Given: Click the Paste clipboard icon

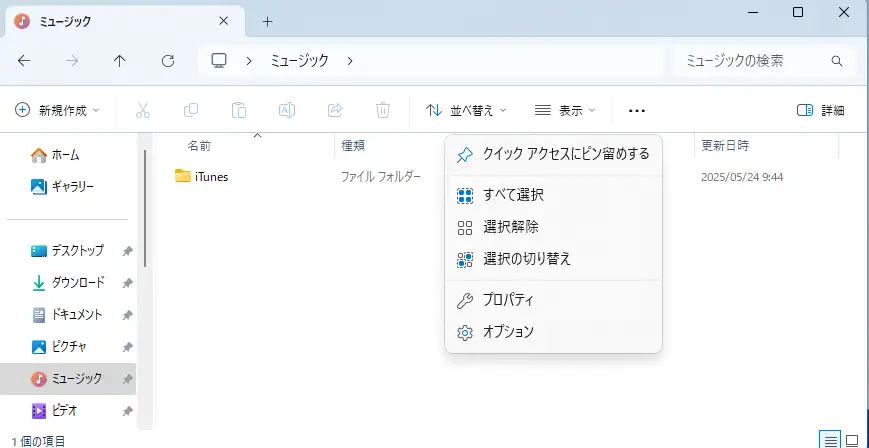Looking at the screenshot, I should (239, 110).
